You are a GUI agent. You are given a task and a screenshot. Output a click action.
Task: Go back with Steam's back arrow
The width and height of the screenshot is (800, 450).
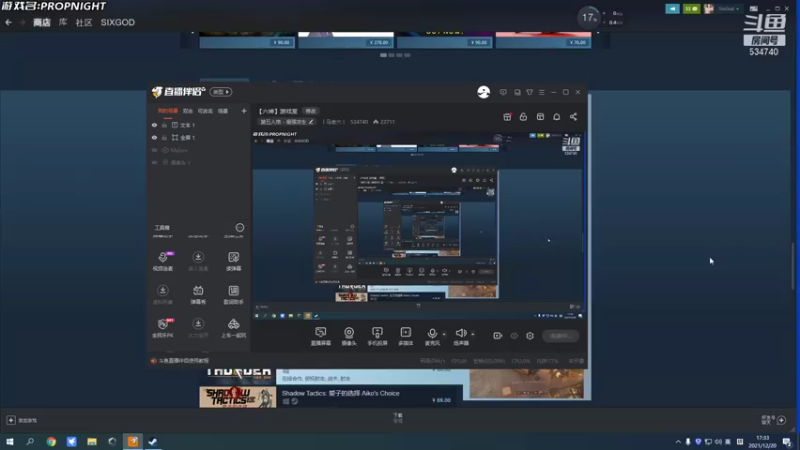[8, 22]
